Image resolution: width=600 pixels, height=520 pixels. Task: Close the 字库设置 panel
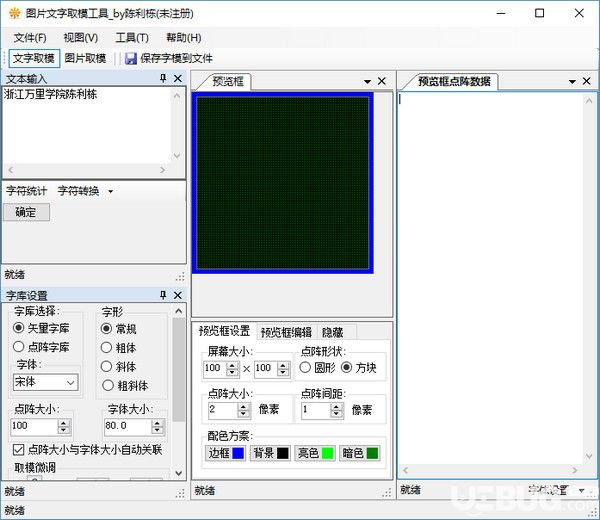(x=178, y=295)
